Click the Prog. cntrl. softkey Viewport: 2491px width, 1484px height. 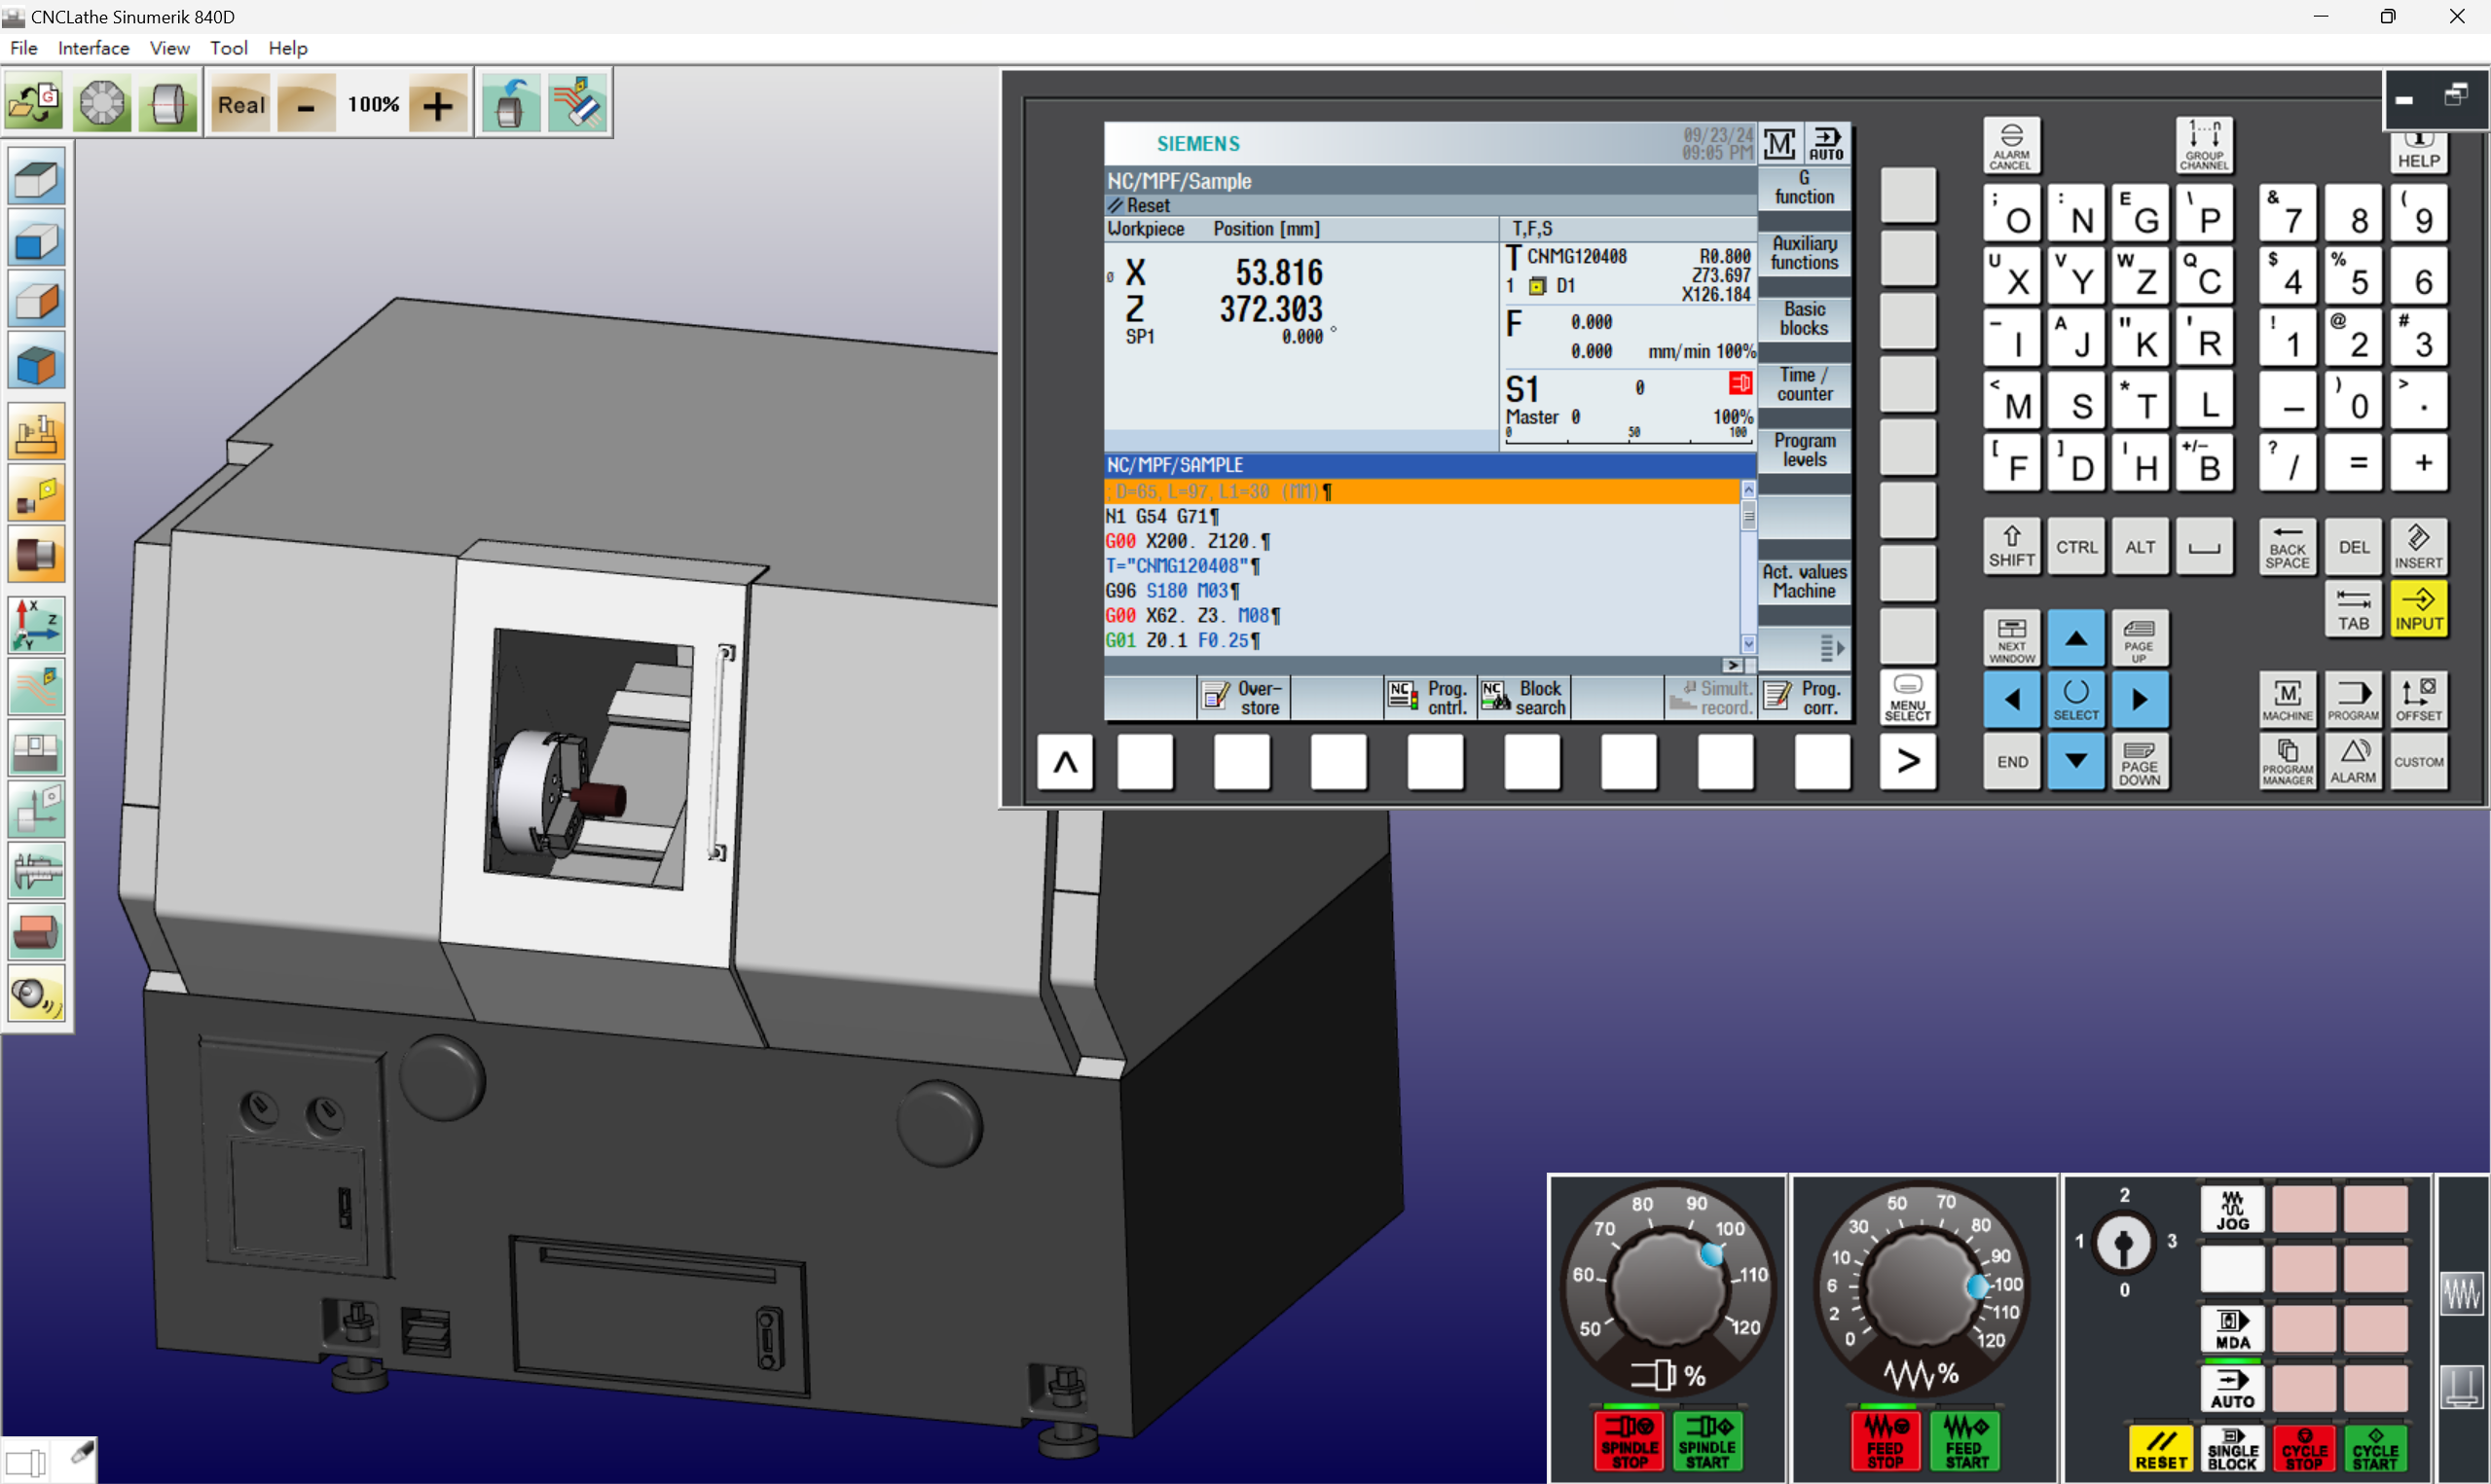pos(1429,698)
